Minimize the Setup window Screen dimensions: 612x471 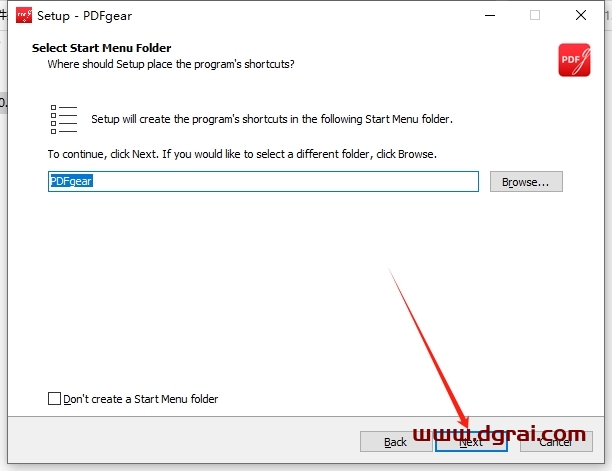pyautogui.click(x=489, y=16)
